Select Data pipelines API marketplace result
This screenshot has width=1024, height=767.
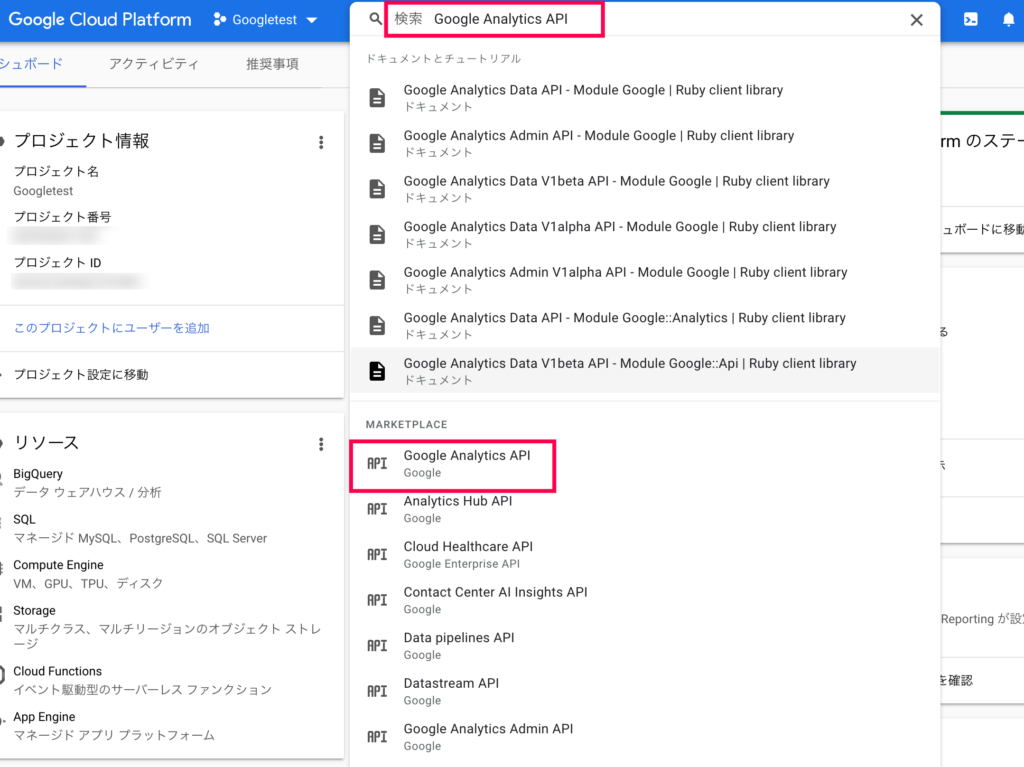coord(645,645)
